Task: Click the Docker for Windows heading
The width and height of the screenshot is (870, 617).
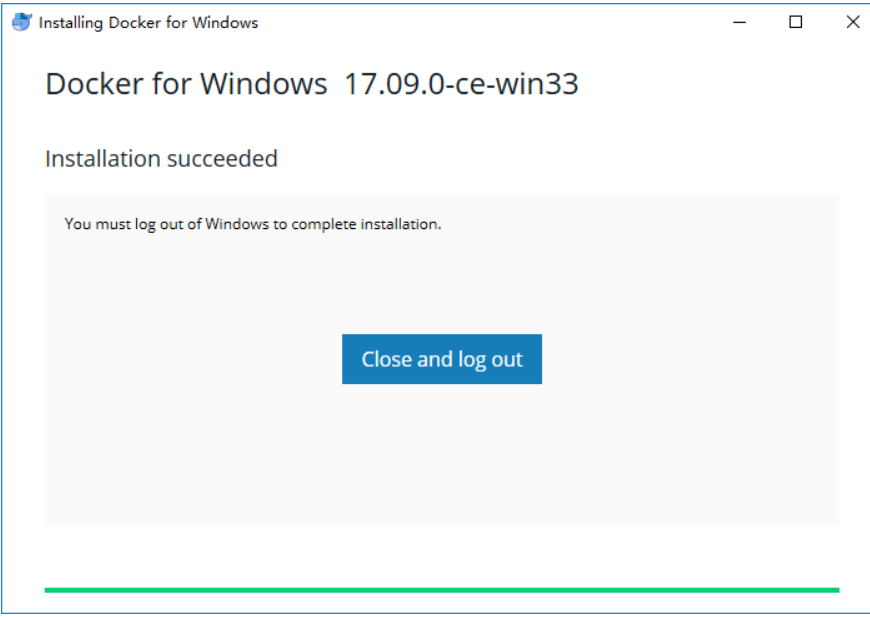Action: point(186,84)
